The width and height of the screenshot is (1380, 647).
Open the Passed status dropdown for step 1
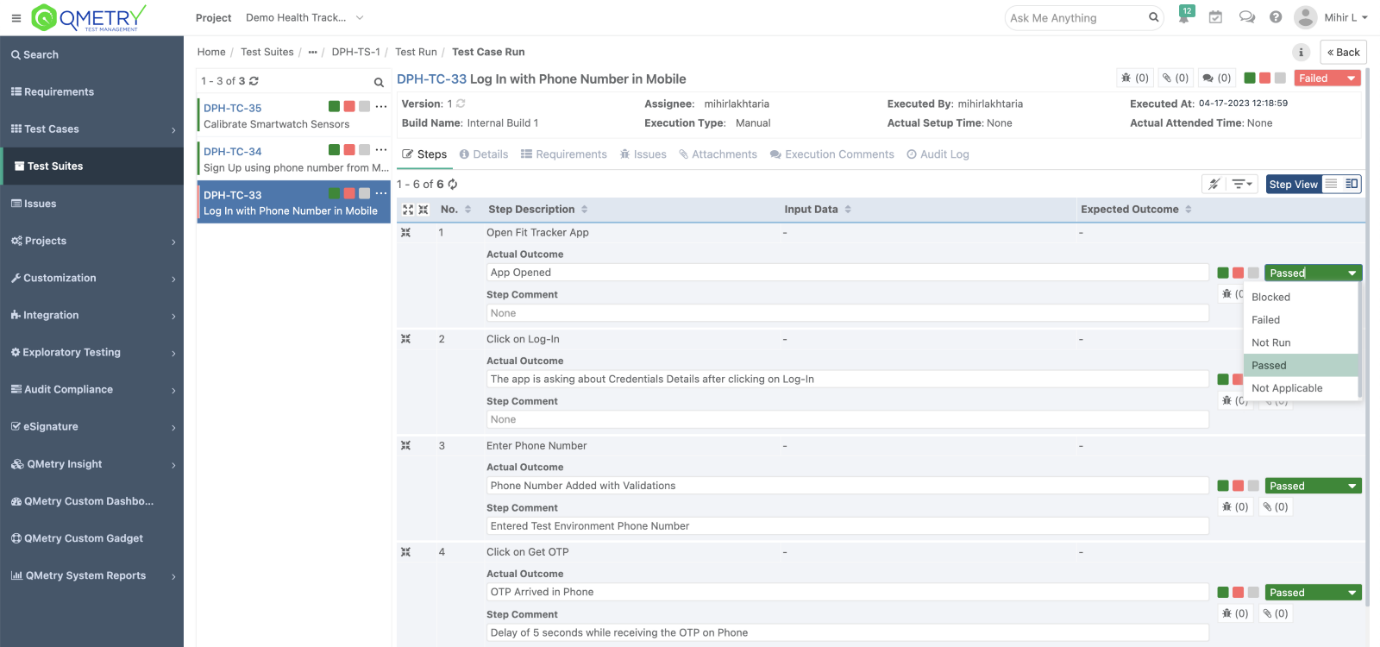coord(1313,273)
